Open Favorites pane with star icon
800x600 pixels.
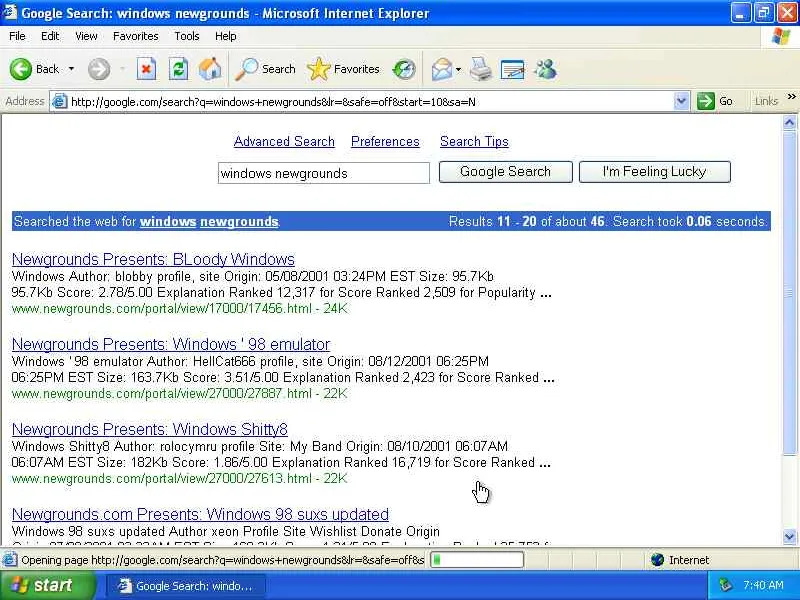(x=343, y=69)
